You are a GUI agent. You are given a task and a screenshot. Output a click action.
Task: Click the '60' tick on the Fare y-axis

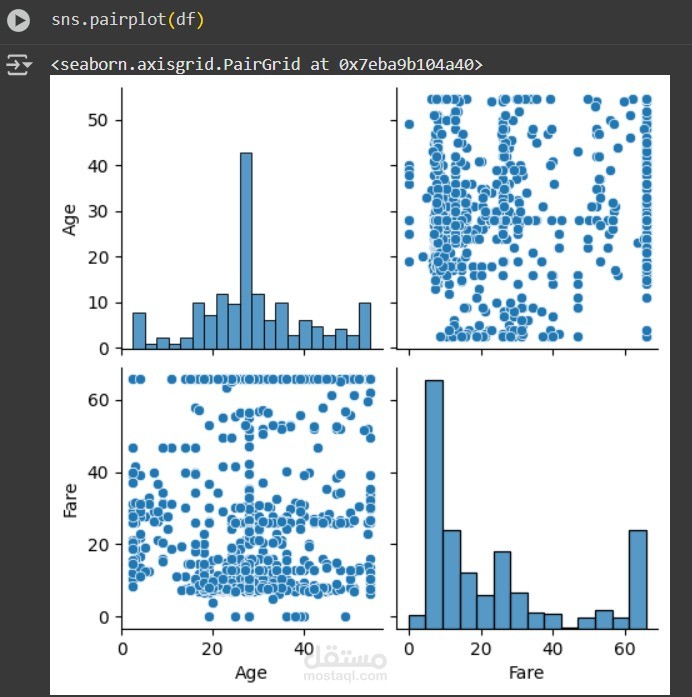[101, 399]
